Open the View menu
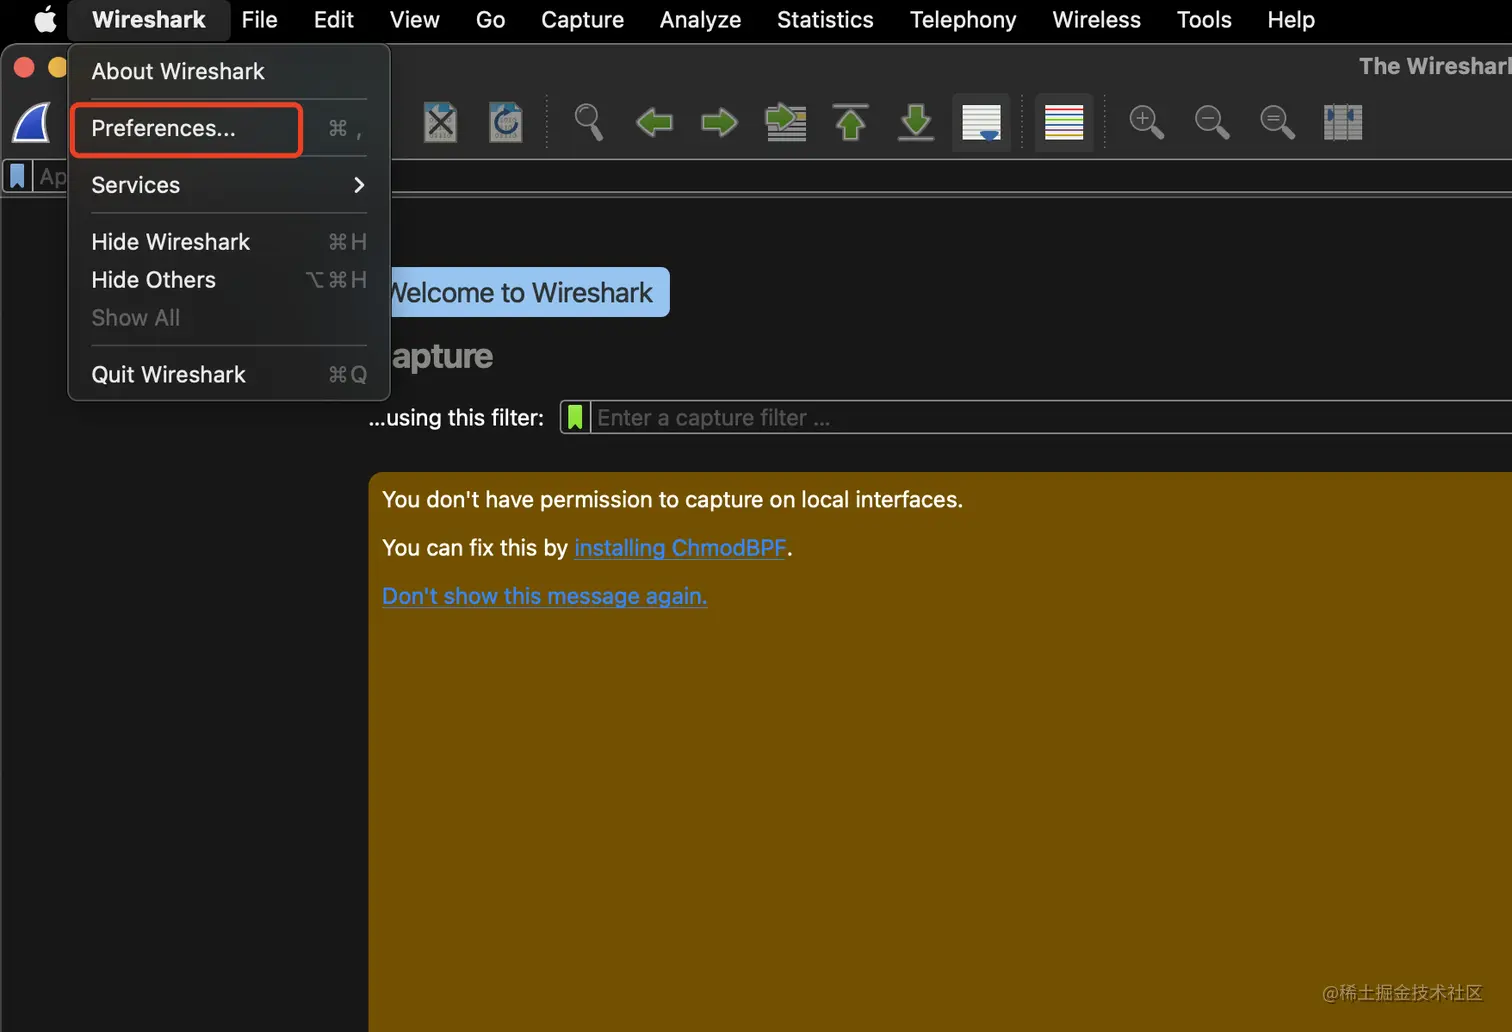Screen dimensions: 1512x1032 (414, 20)
